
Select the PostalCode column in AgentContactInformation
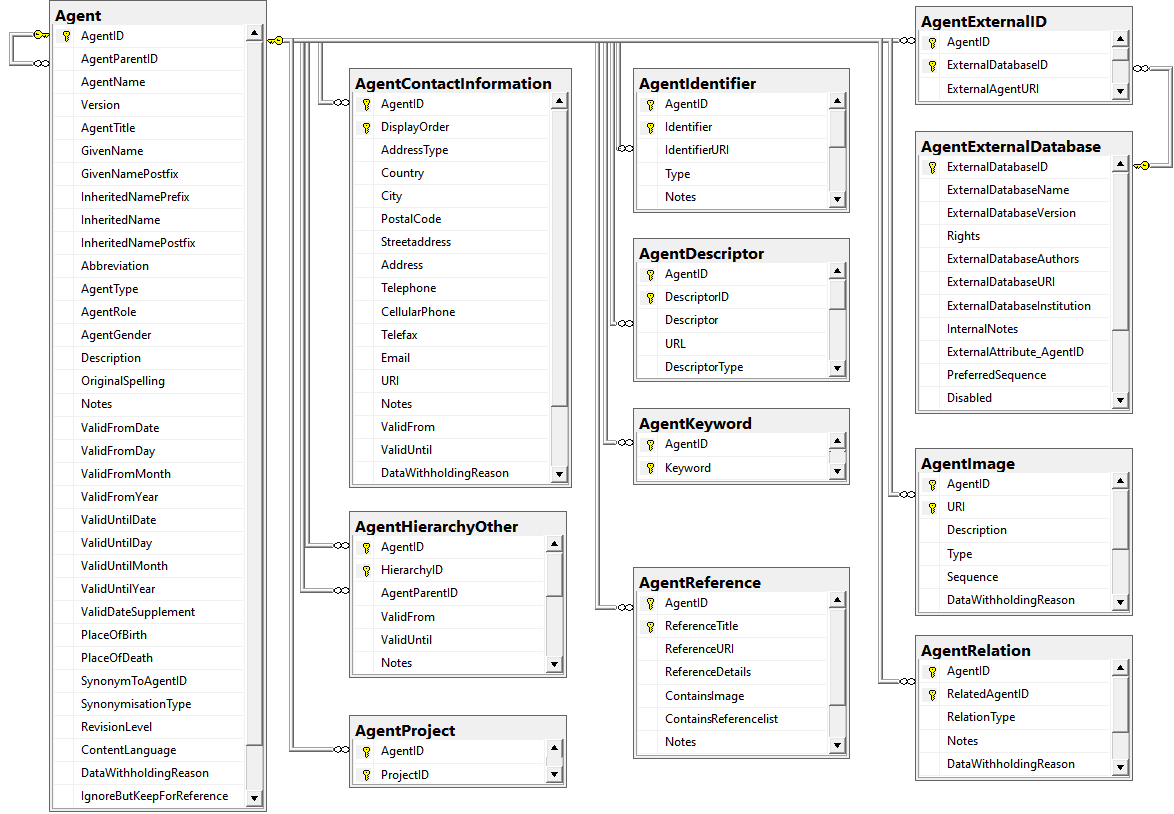(451, 219)
